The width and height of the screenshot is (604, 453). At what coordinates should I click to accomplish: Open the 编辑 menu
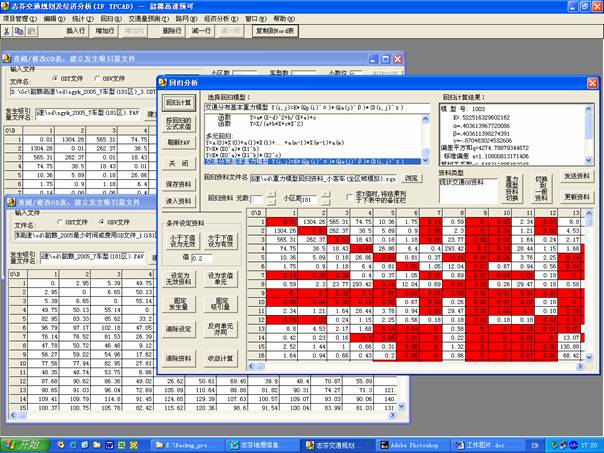(54, 18)
